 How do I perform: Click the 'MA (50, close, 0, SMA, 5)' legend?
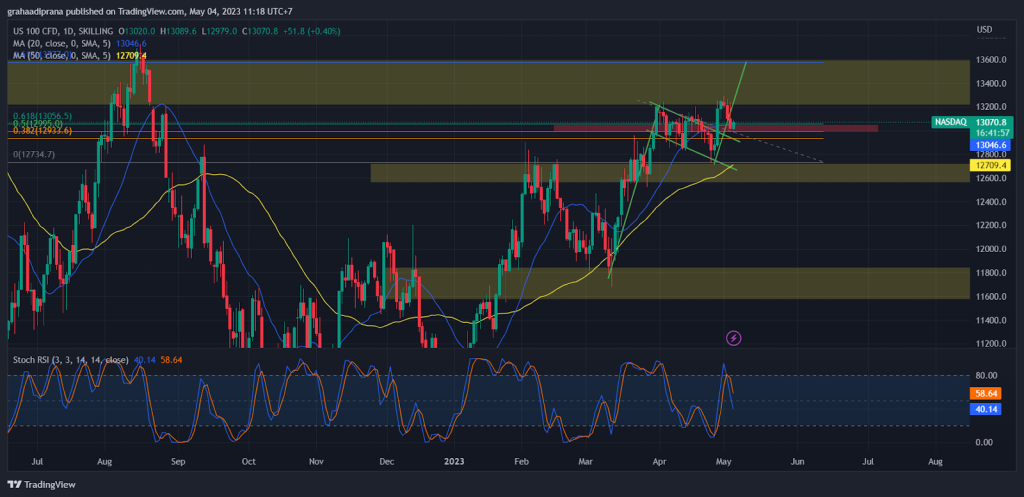click(x=63, y=56)
